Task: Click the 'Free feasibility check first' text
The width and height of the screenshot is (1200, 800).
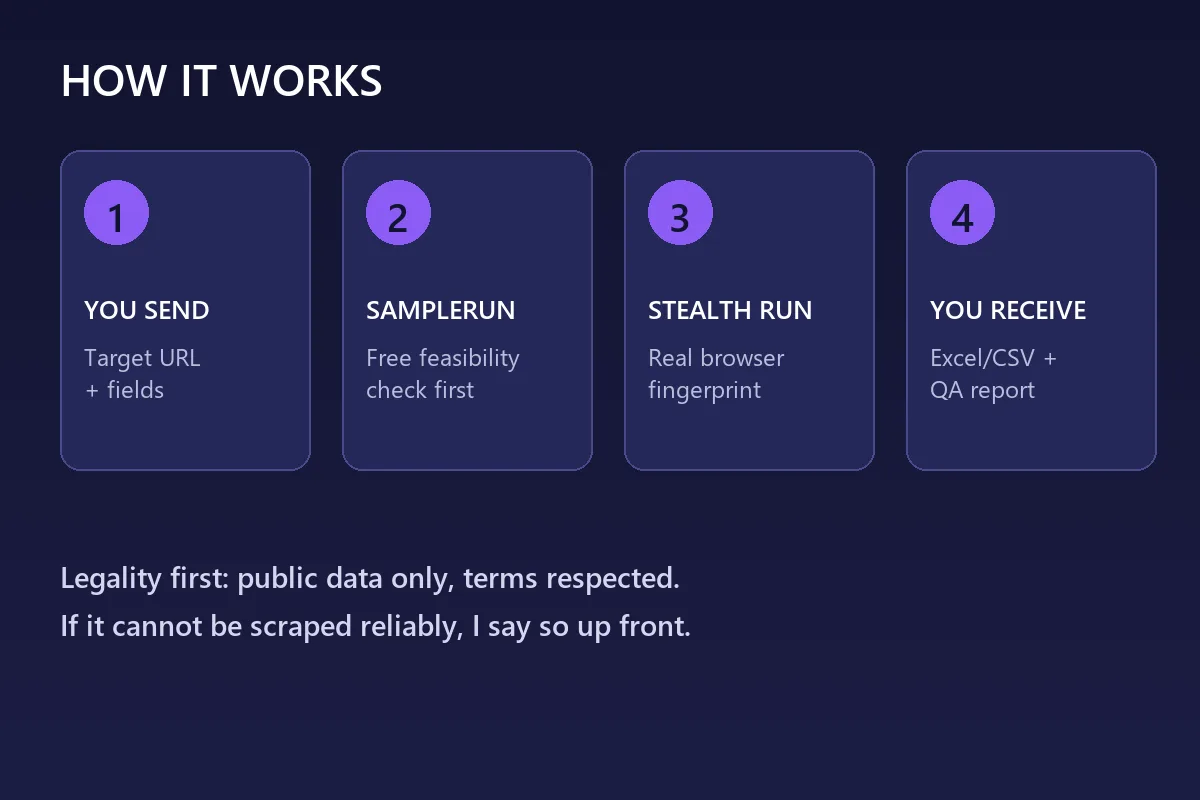Action: [x=443, y=374]
